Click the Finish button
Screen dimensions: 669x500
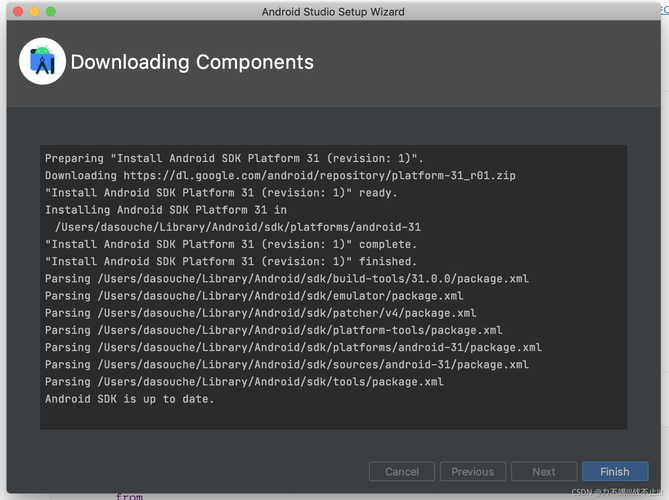(615, 471)
